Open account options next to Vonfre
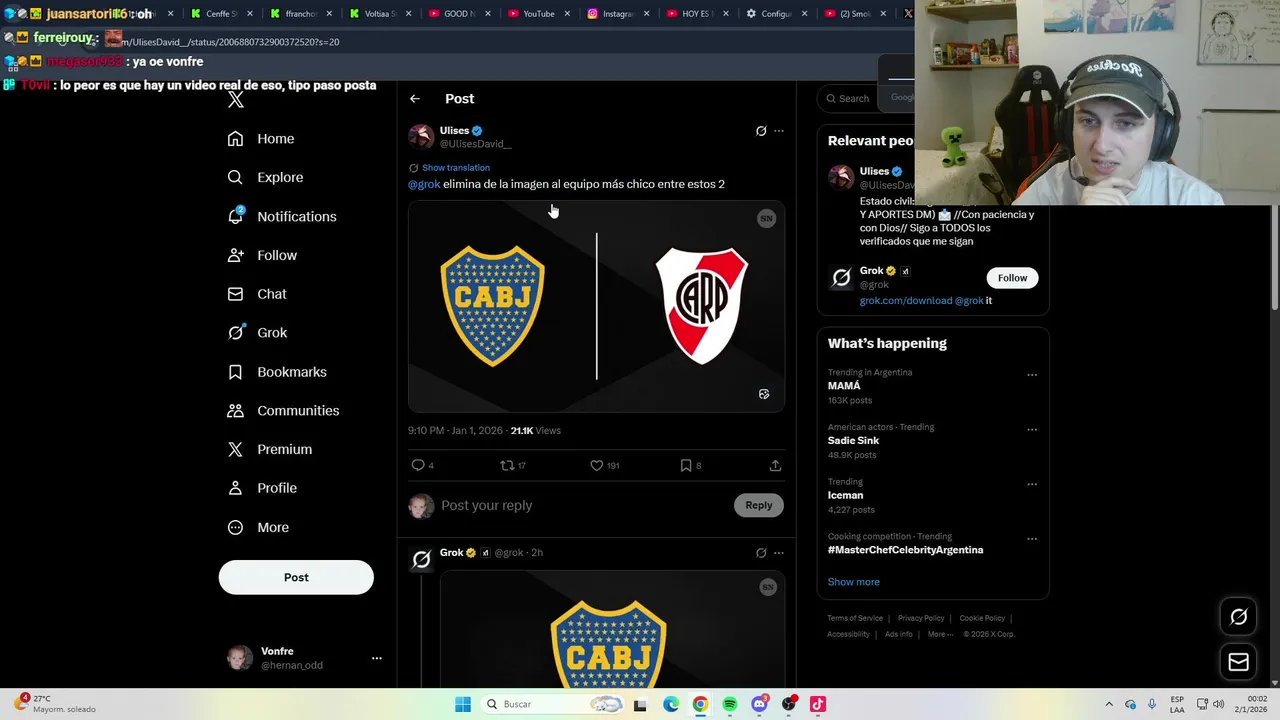The width and height of the screenshot is (1280, 720). 376,658
